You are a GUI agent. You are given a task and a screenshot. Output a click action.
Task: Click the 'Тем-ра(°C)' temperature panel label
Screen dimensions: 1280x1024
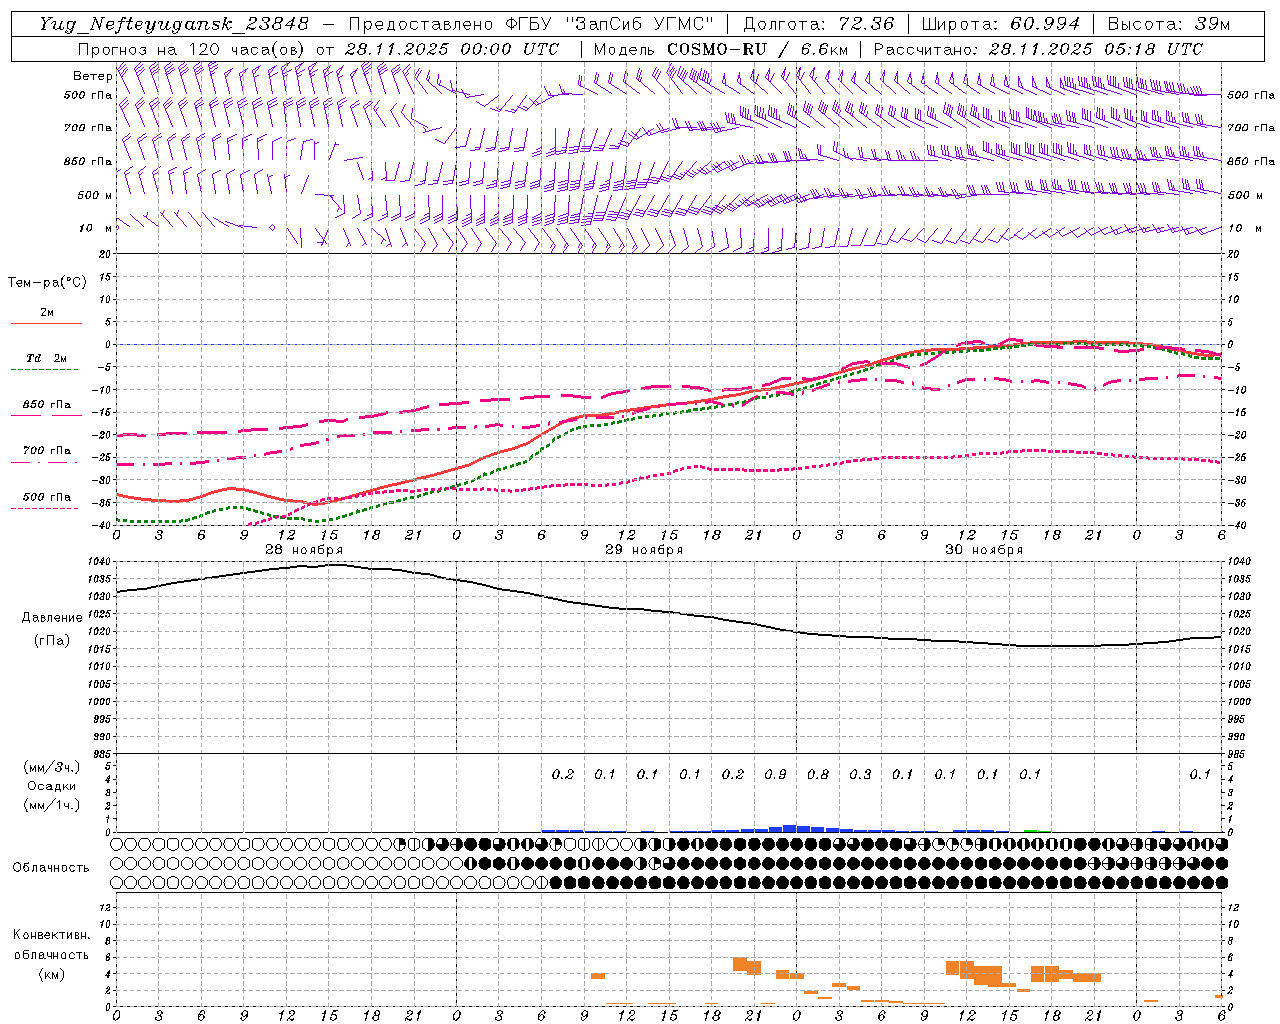click(x=47, y=283)
